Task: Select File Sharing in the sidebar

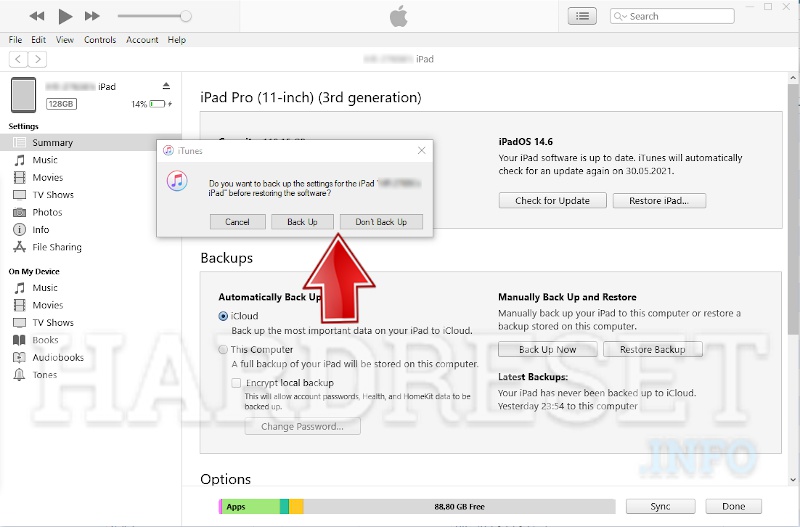Action: [56, 247]
